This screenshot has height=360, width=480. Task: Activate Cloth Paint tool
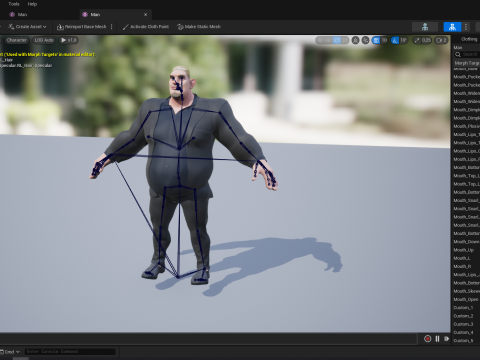tap(146, 27)
